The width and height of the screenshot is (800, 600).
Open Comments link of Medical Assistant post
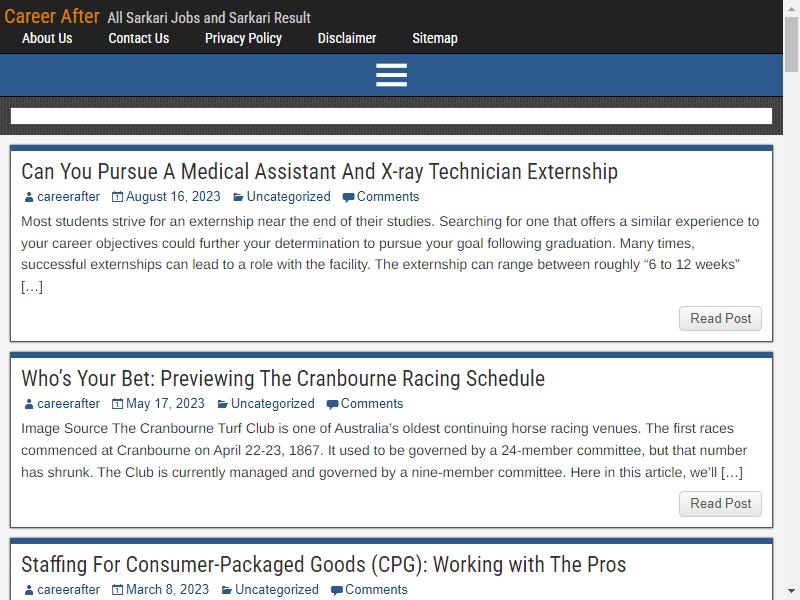pyautogui.click(x=388, y=196)
